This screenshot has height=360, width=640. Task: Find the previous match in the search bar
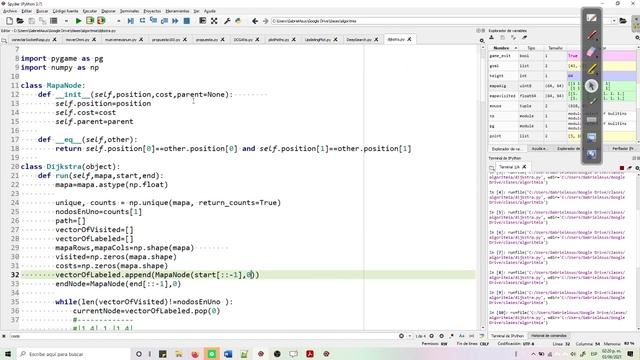pyautogui.click(x=431, y=336)
